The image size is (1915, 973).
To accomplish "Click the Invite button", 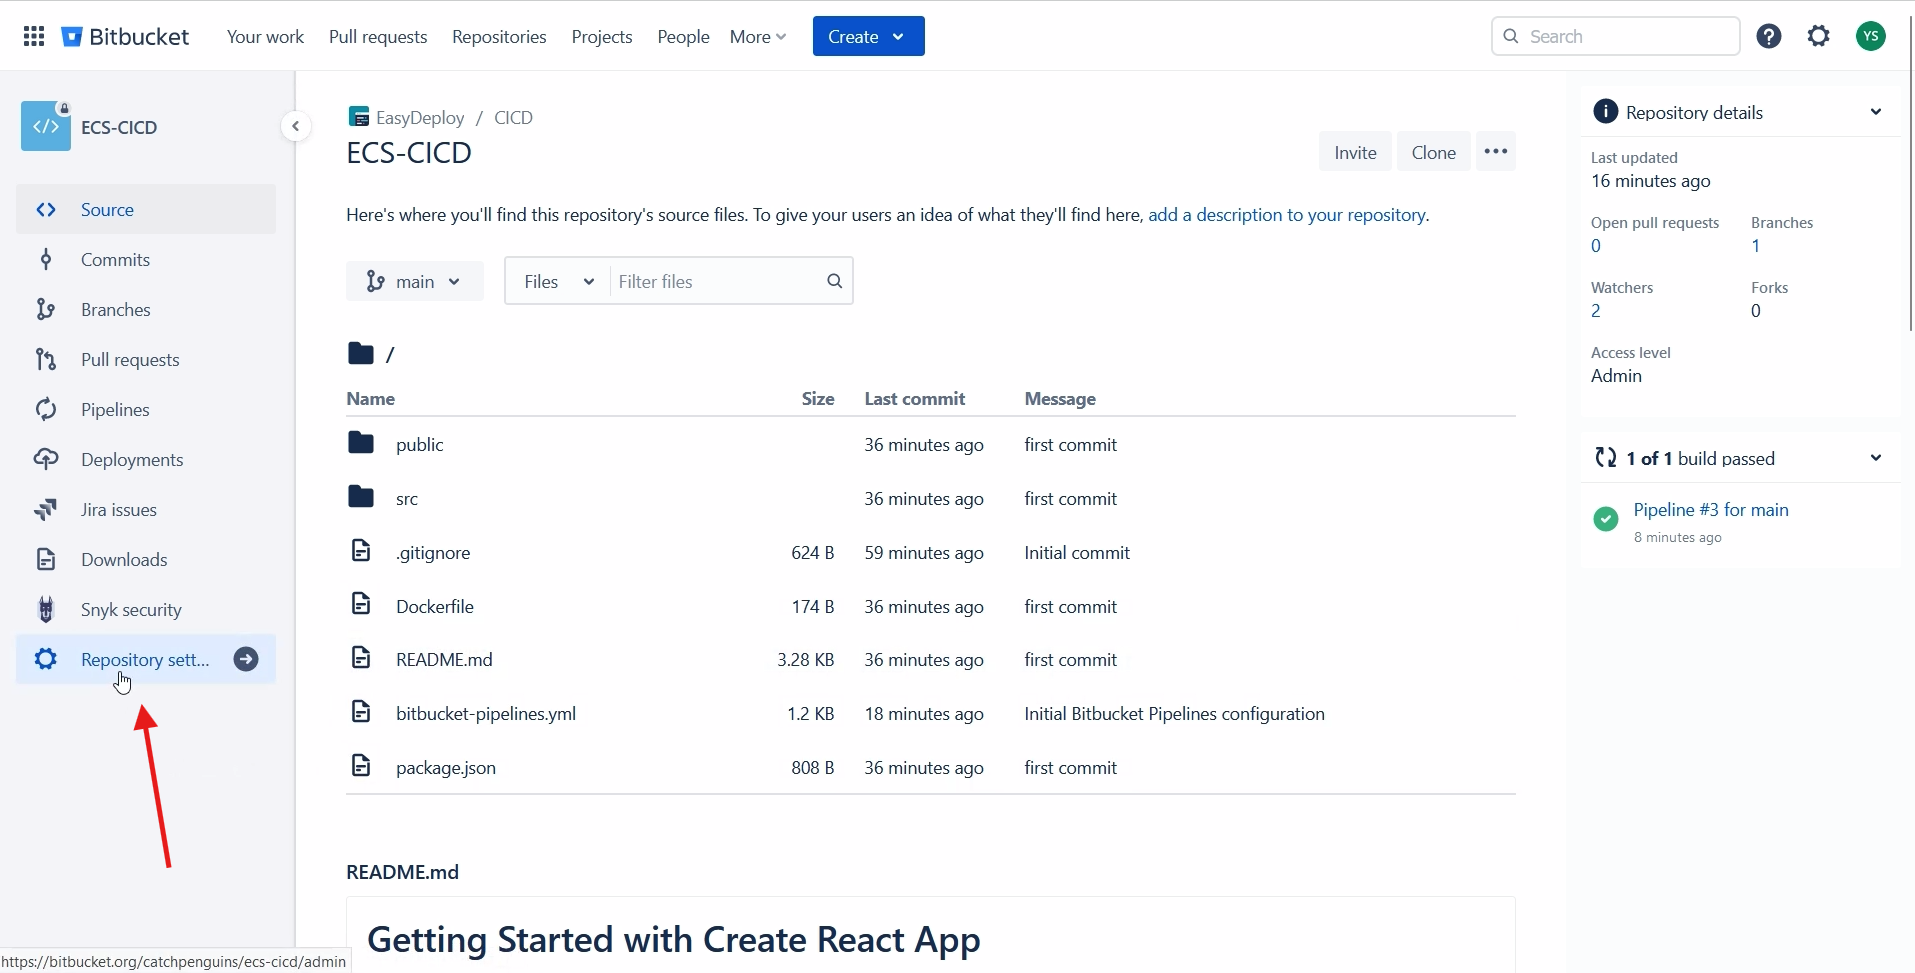I will point(1355,152).
